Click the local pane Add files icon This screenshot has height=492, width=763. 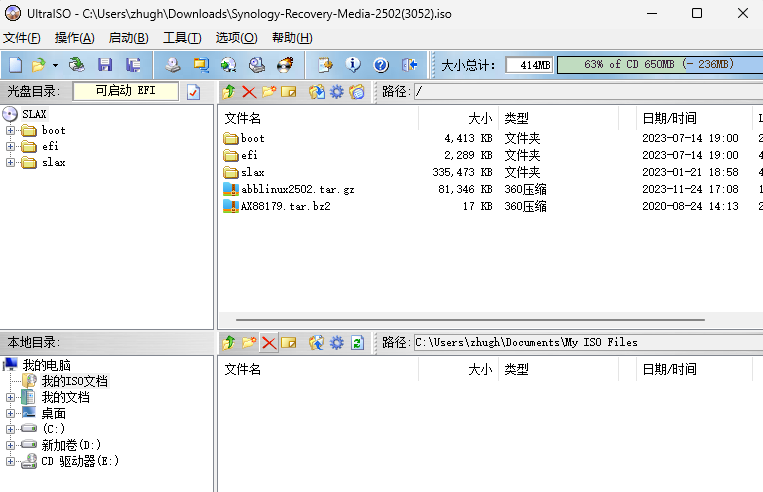tap(317, 343)
